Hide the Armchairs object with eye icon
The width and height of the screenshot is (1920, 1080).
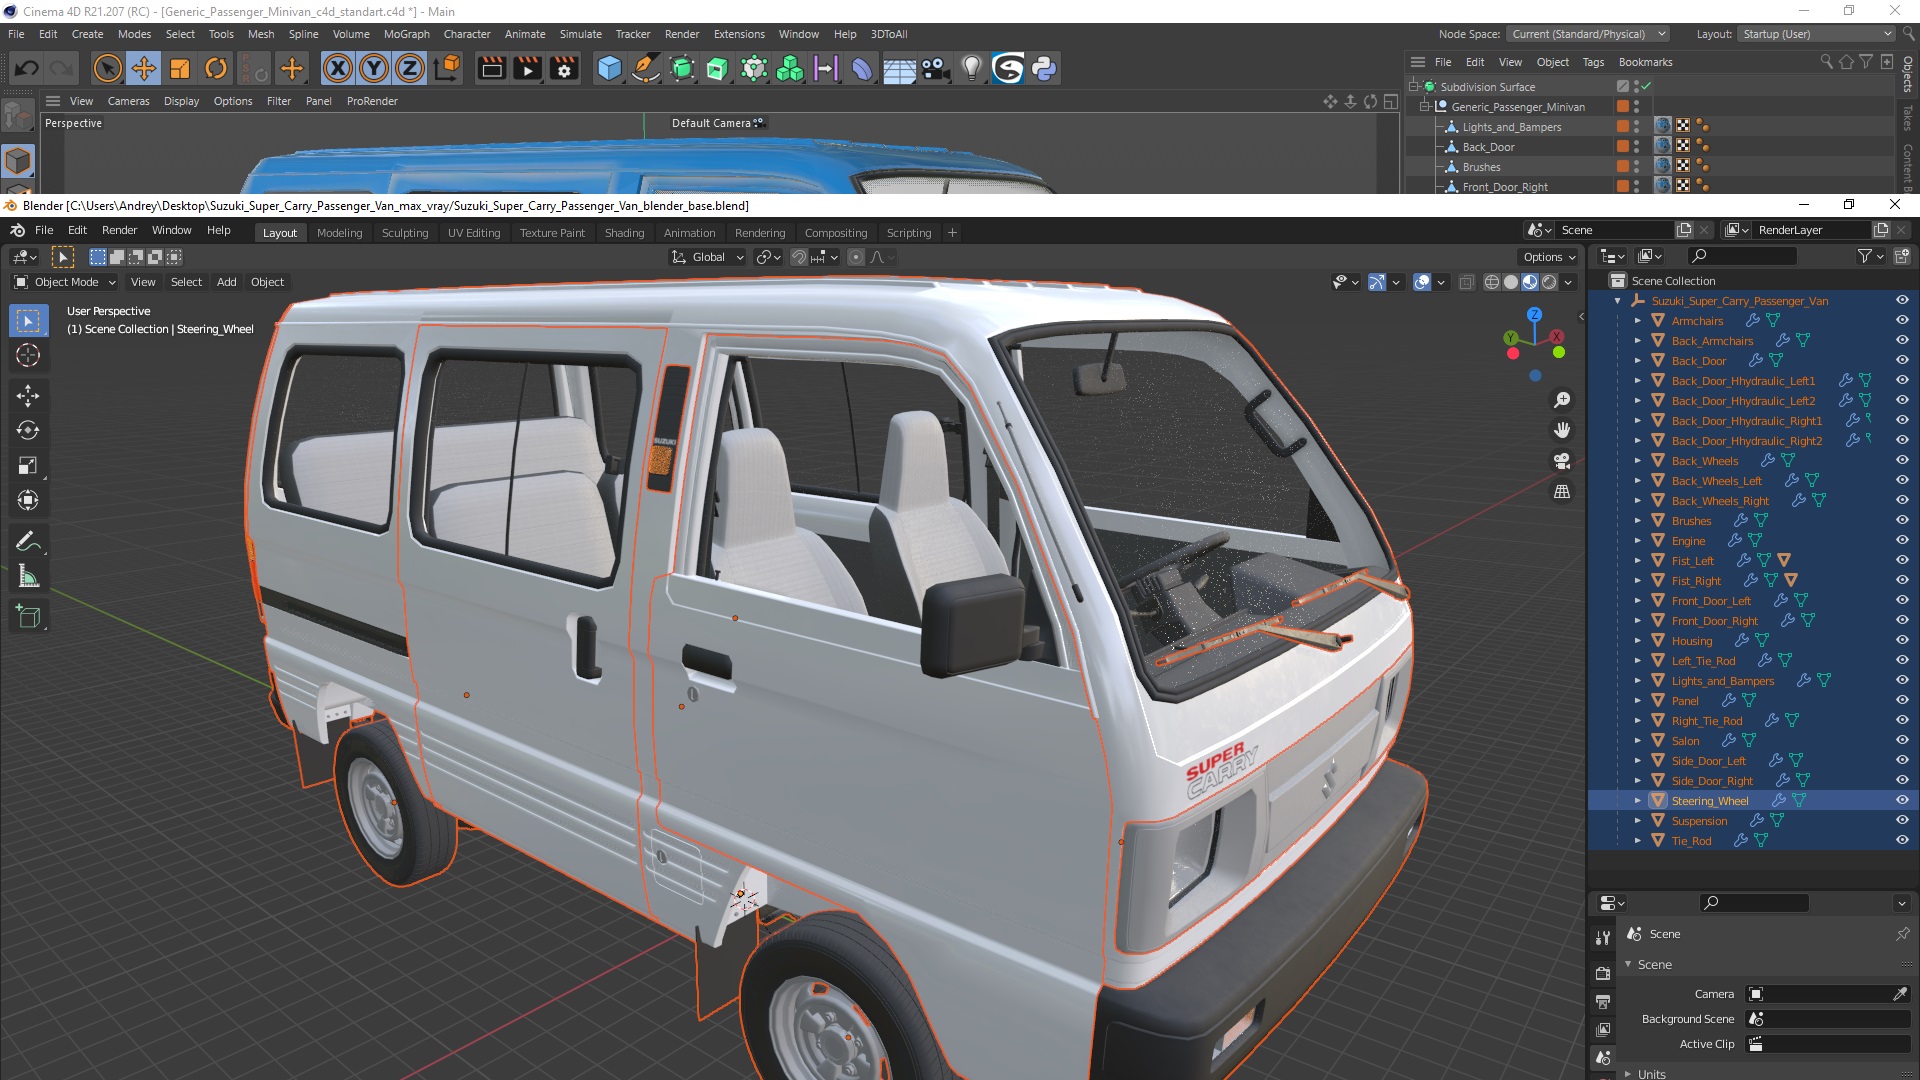tap(1901, 321)
